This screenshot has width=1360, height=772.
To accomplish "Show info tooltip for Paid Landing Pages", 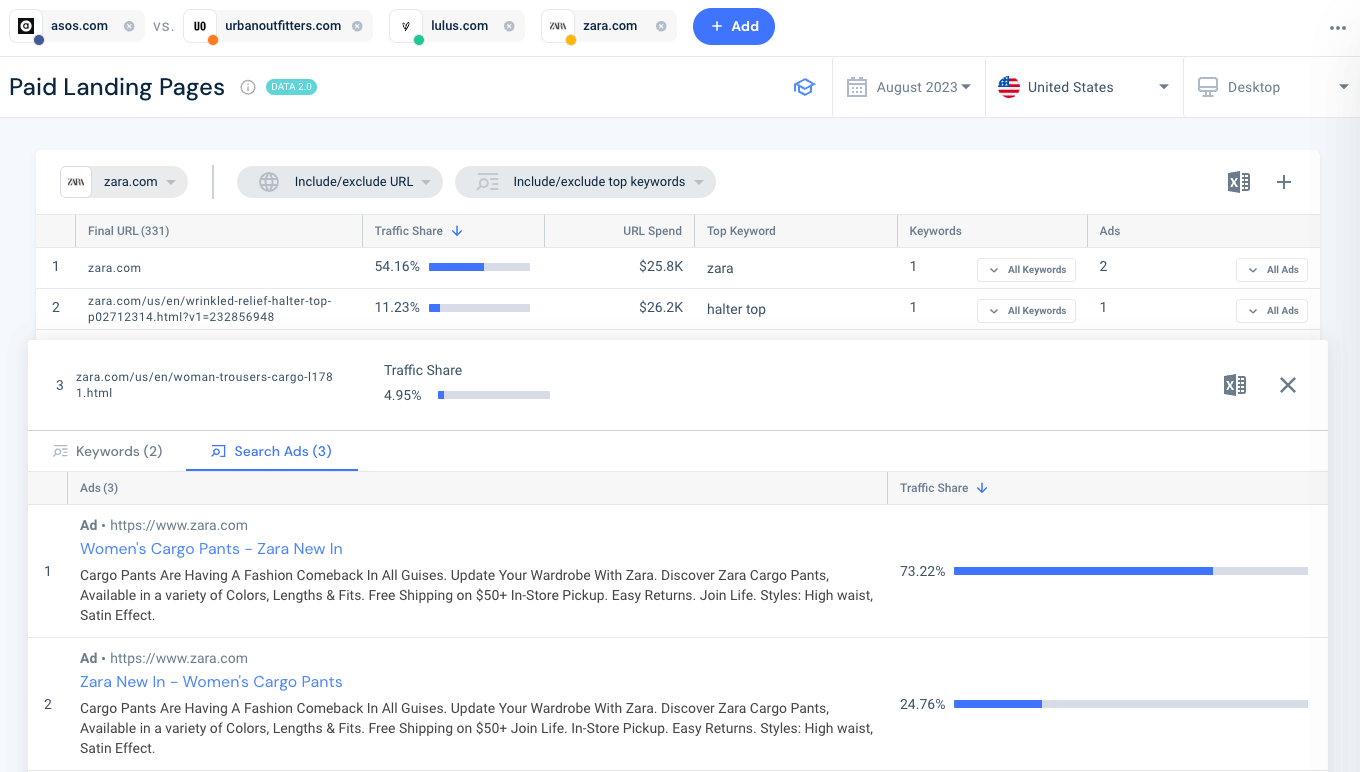I will [x=248, y=87].
